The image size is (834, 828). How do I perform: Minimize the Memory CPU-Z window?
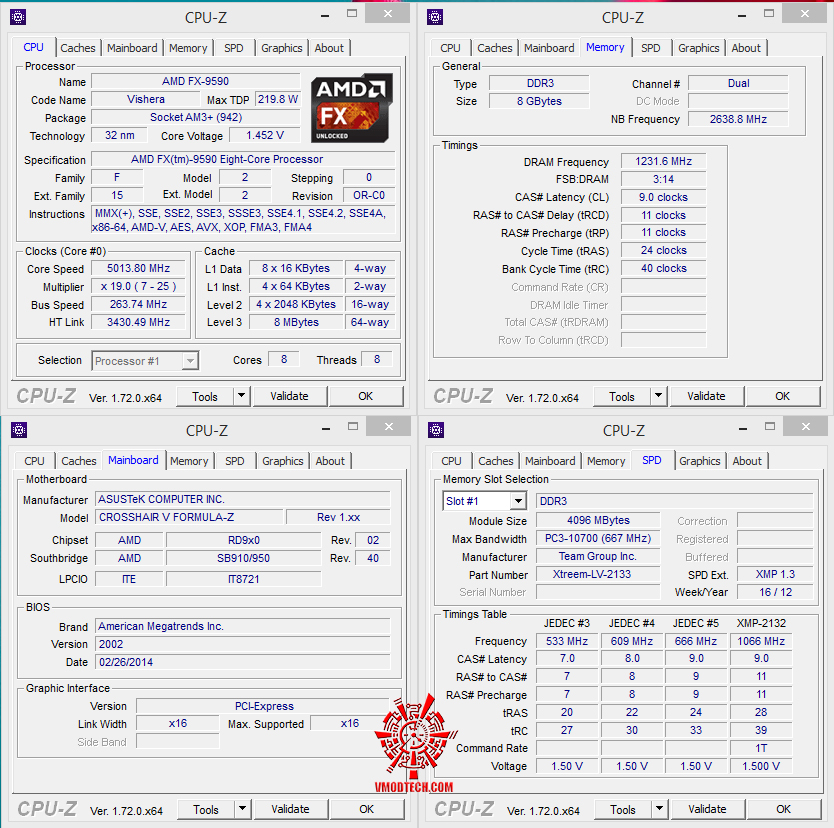point(742,15)
